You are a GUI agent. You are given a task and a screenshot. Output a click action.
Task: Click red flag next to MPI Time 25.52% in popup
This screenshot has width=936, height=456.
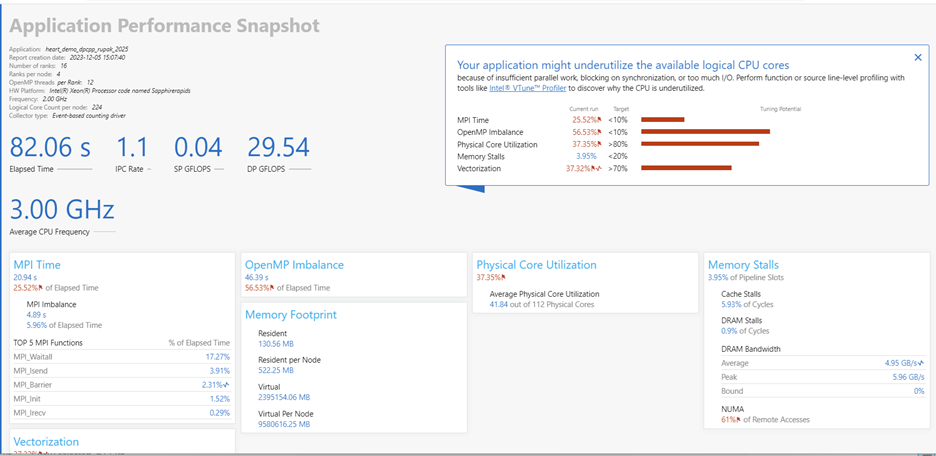coord(601,120)
